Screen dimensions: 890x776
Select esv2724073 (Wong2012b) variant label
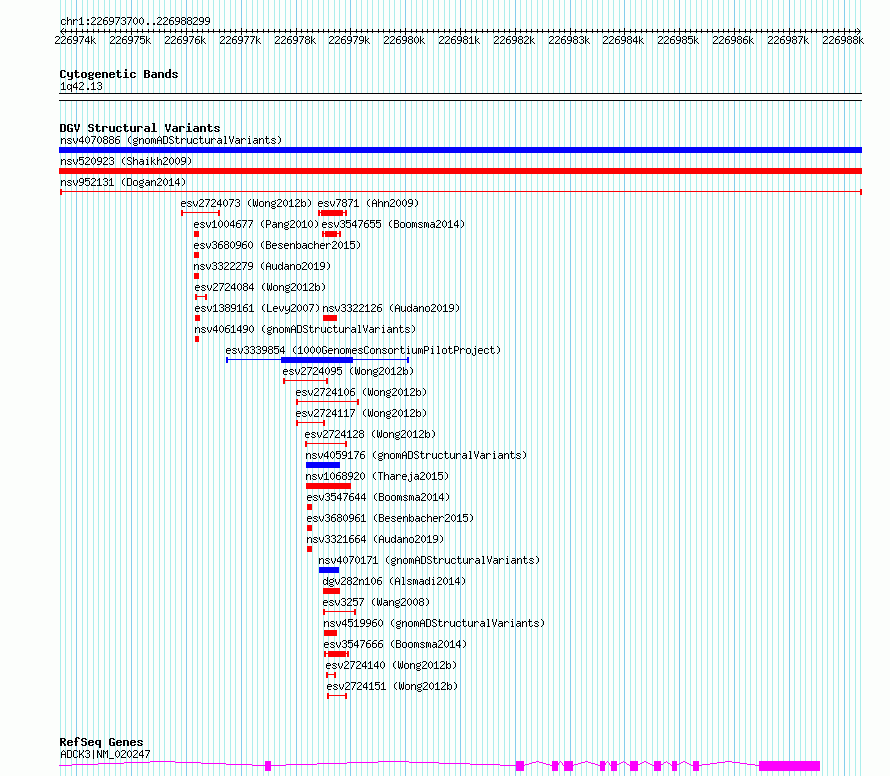click(x=246, y=203)
